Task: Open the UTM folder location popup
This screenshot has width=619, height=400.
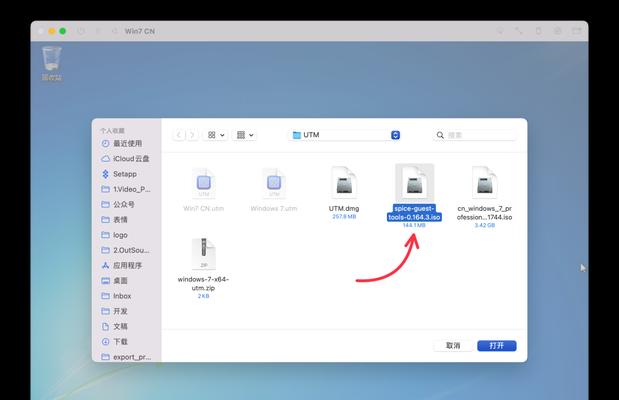Action: (x=345, y=135)
